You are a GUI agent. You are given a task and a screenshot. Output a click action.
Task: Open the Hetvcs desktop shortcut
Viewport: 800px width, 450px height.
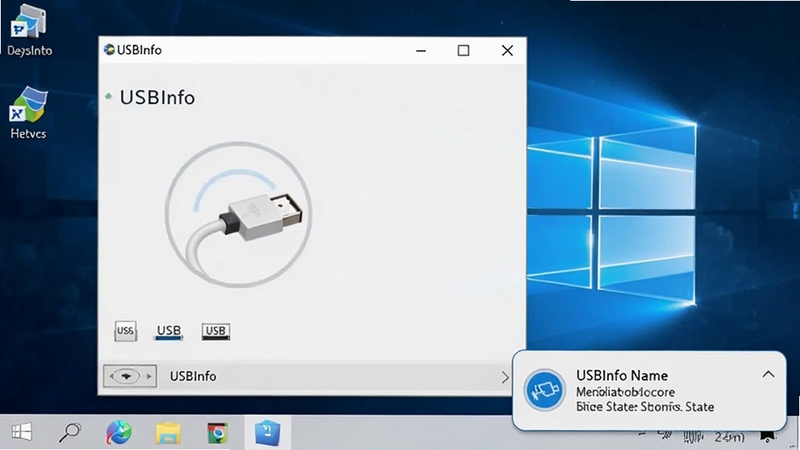coord(28,113)
